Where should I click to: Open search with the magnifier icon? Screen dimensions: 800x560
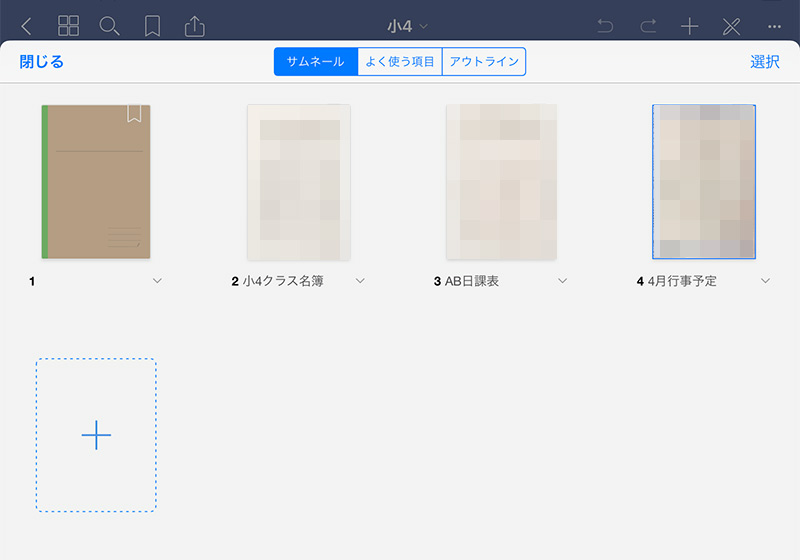click(109, 26)
